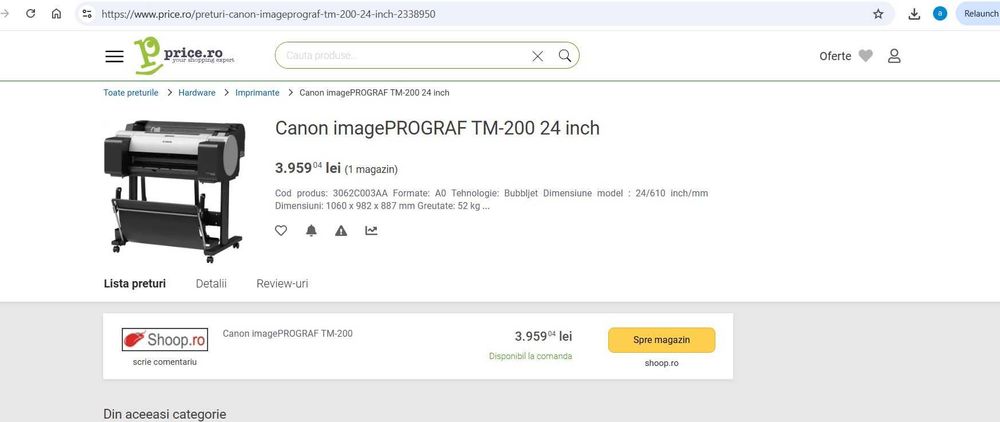
Task: Open user account icon in header
Action: click(894, 56)
